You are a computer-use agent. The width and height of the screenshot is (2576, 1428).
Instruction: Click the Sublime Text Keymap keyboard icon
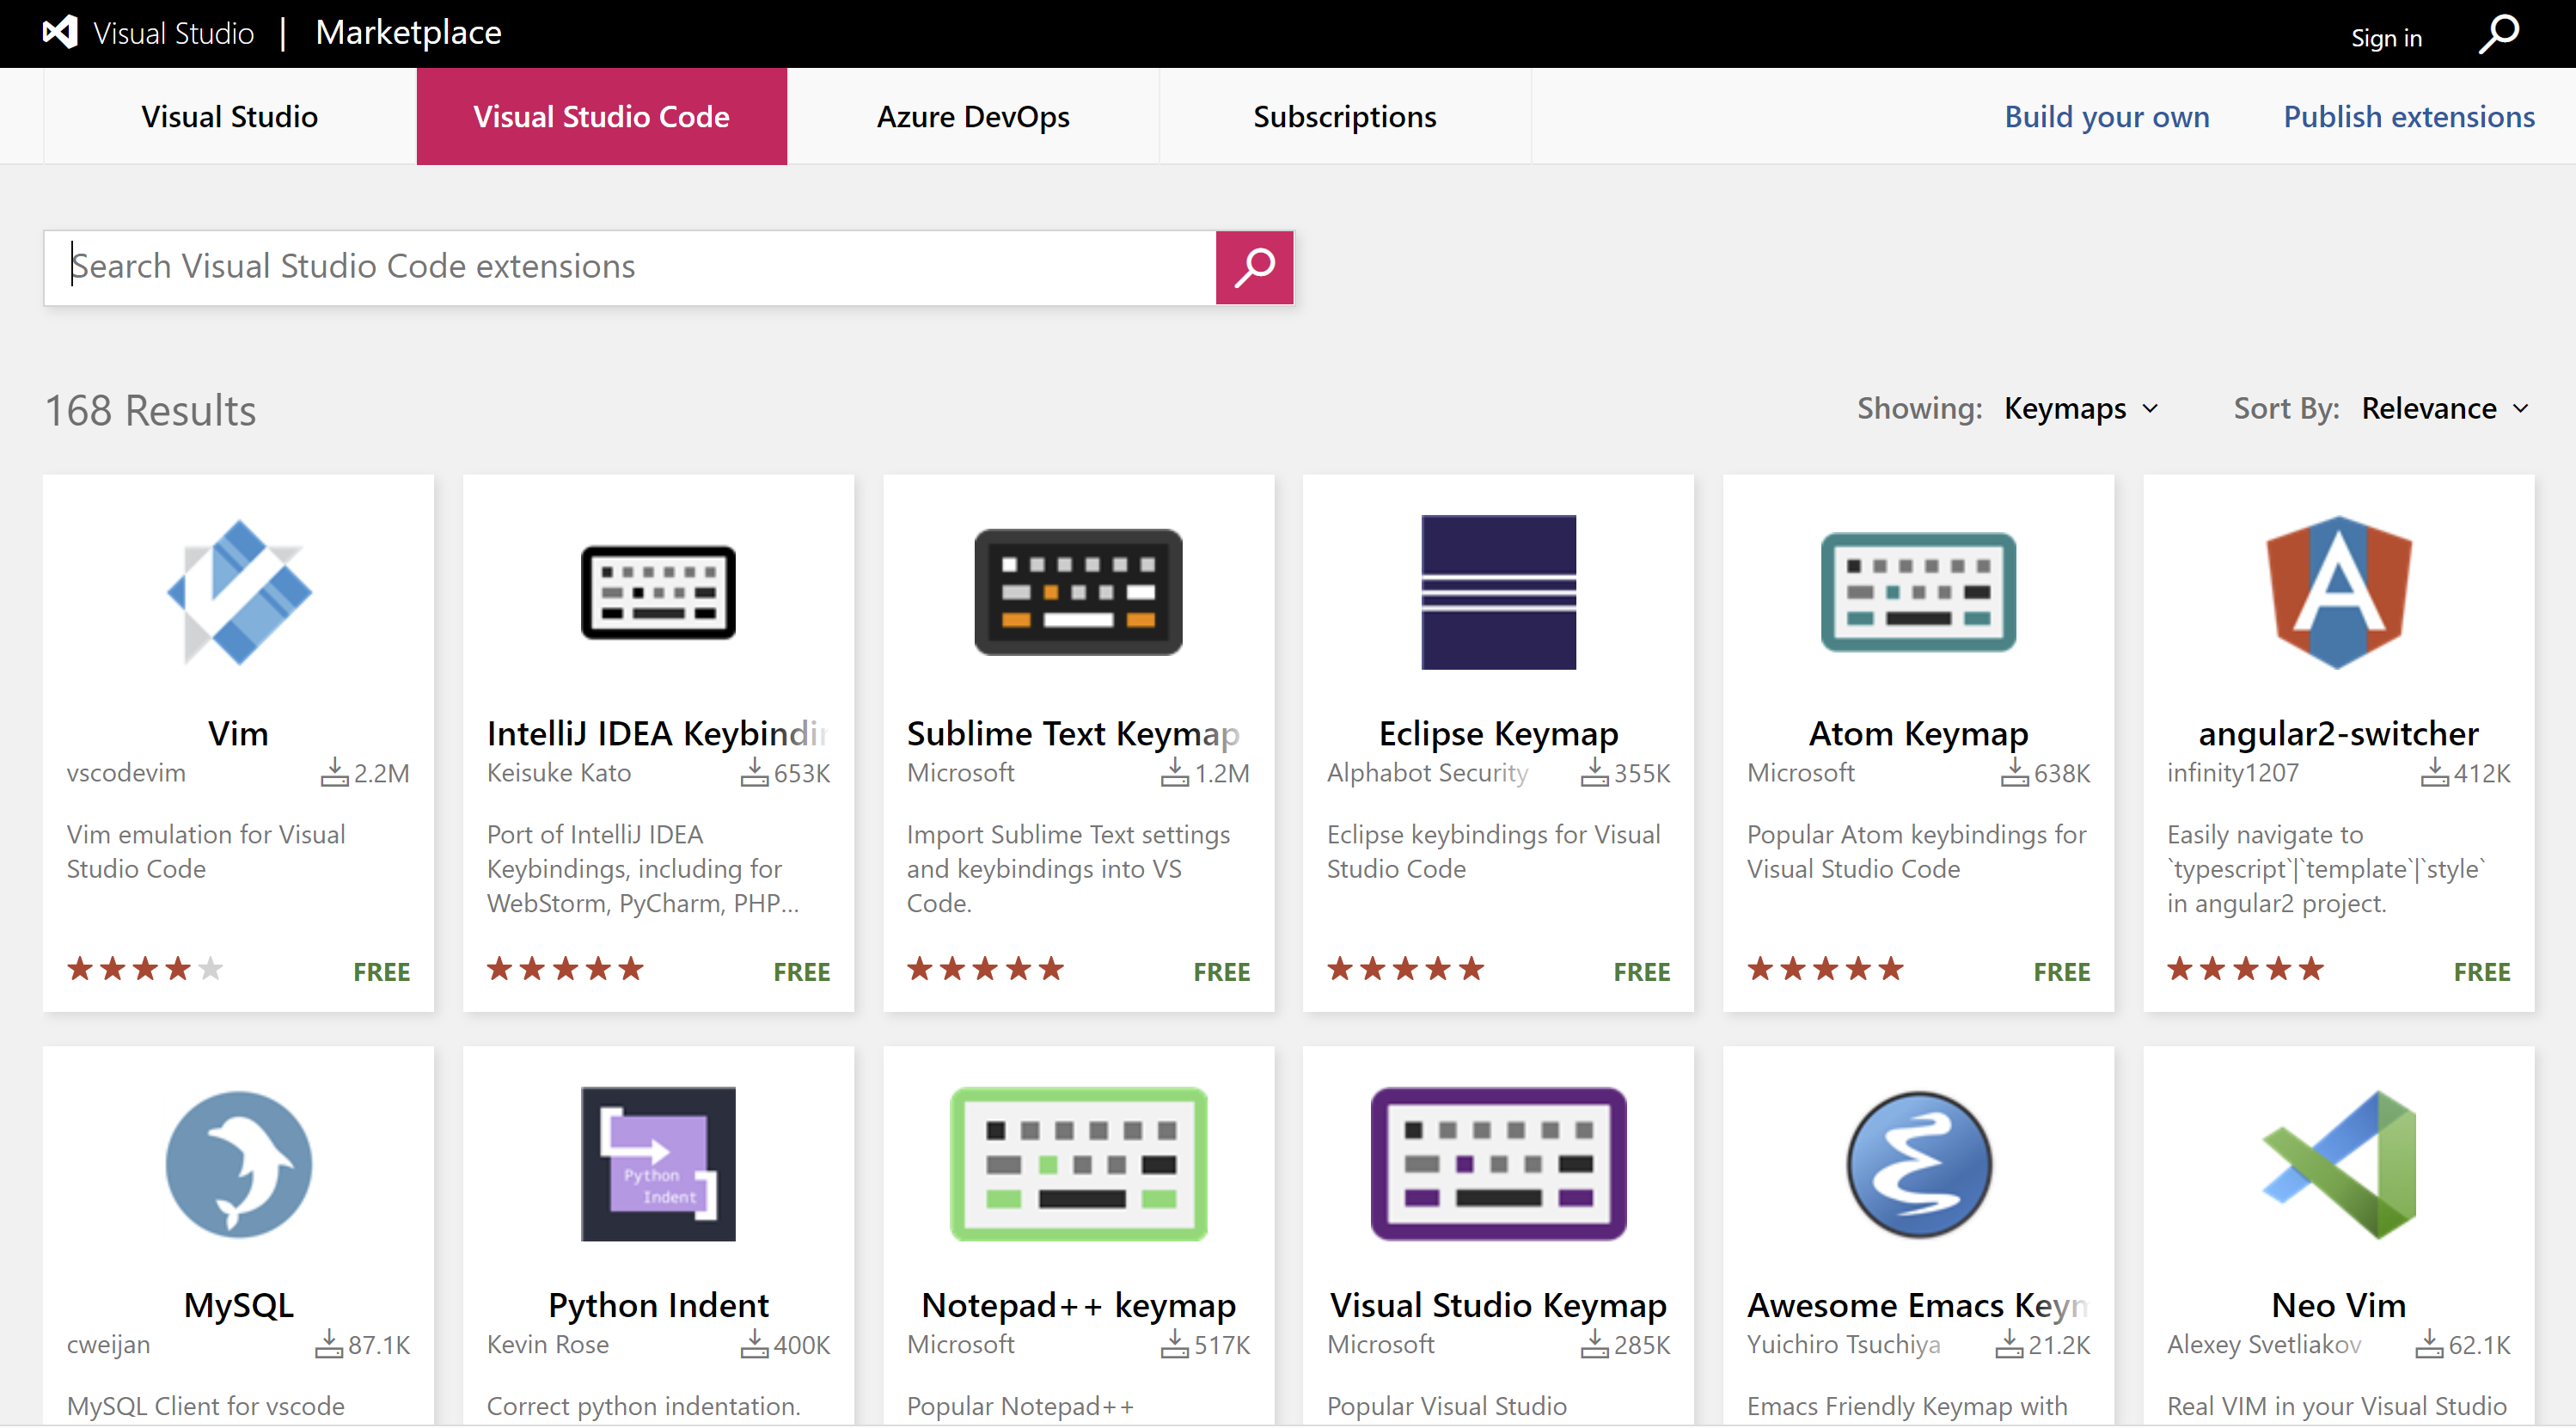tap(1078, 592)
